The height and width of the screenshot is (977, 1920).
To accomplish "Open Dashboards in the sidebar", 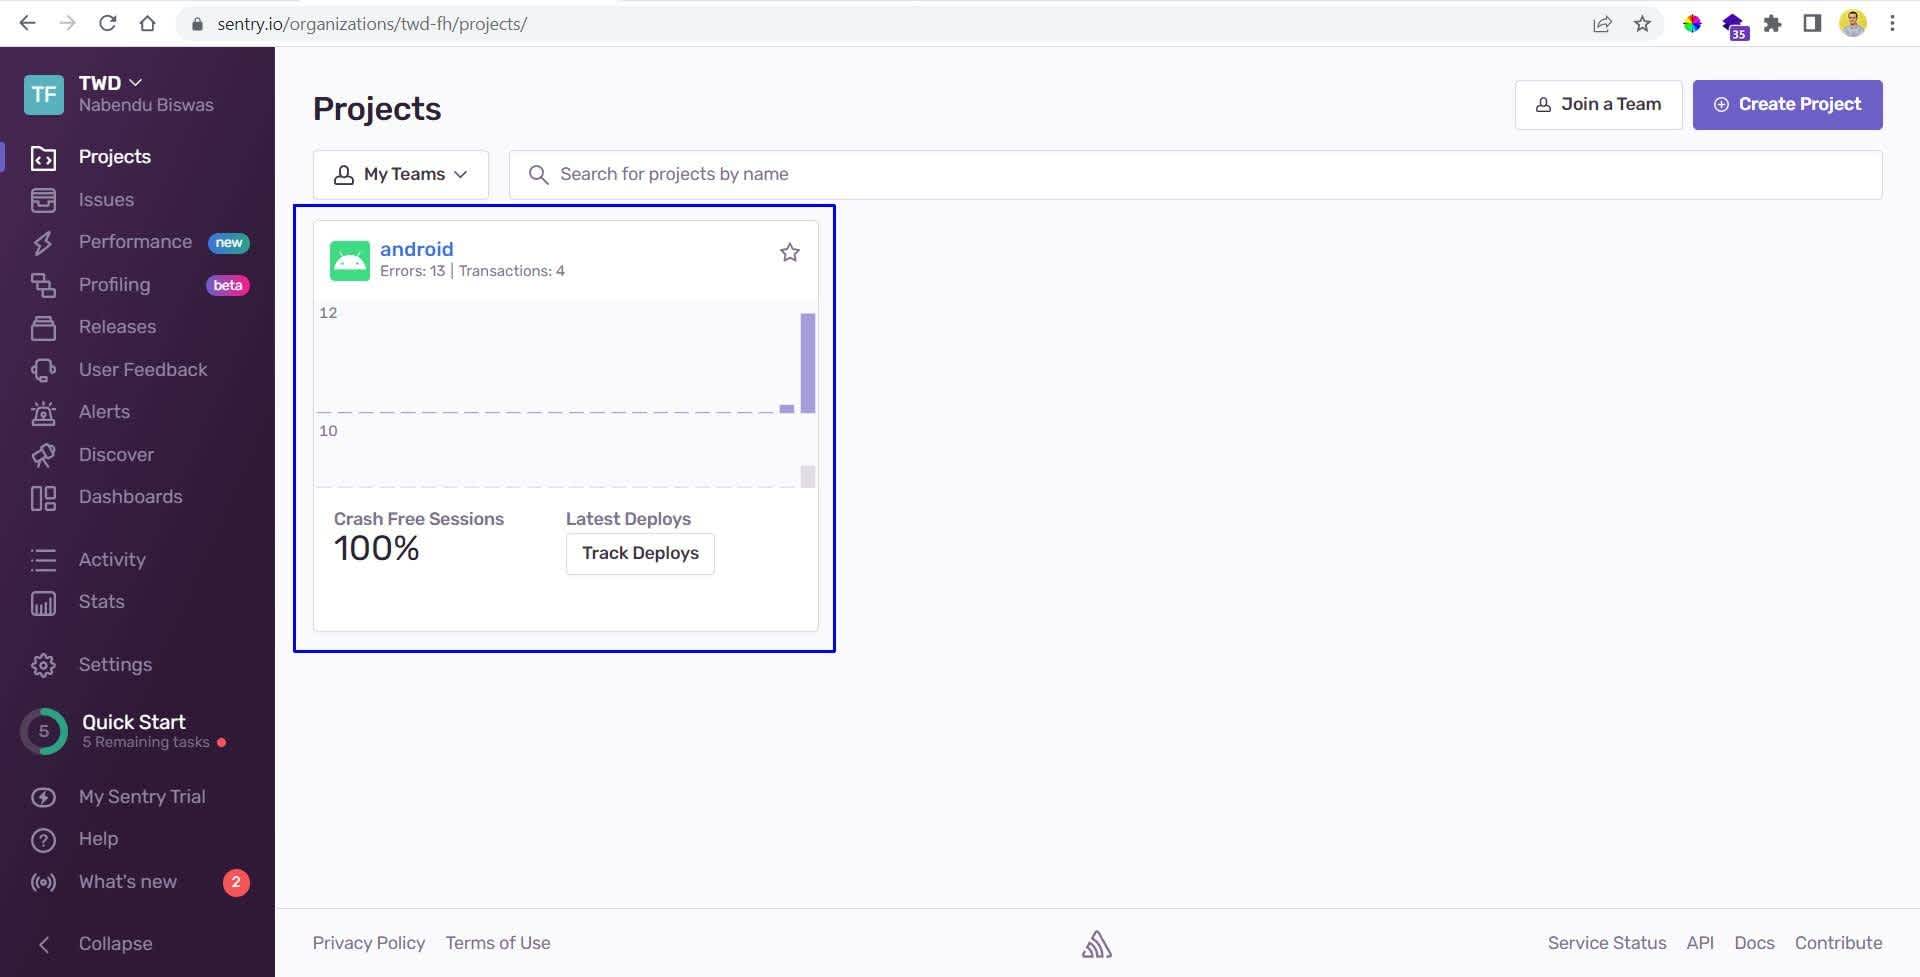I will (130, 497).
